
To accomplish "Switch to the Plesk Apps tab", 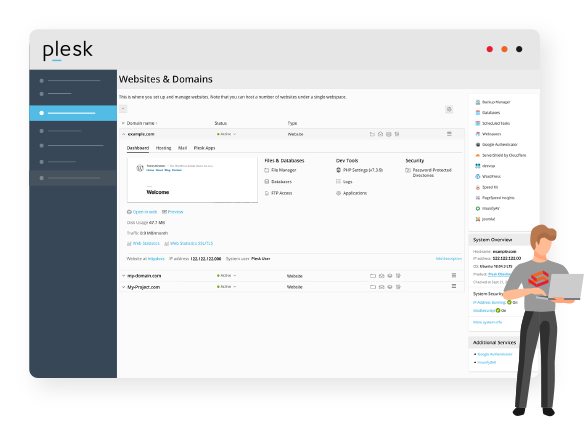I will 204,148.
